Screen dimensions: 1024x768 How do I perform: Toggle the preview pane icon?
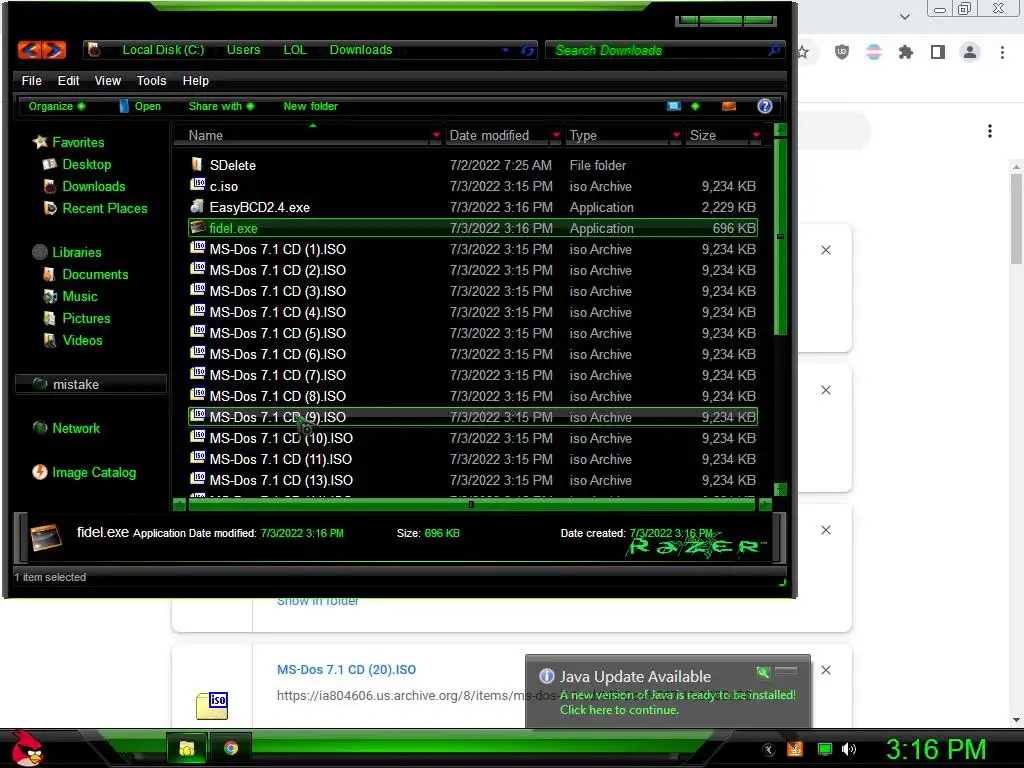click(x=729, y=106)
